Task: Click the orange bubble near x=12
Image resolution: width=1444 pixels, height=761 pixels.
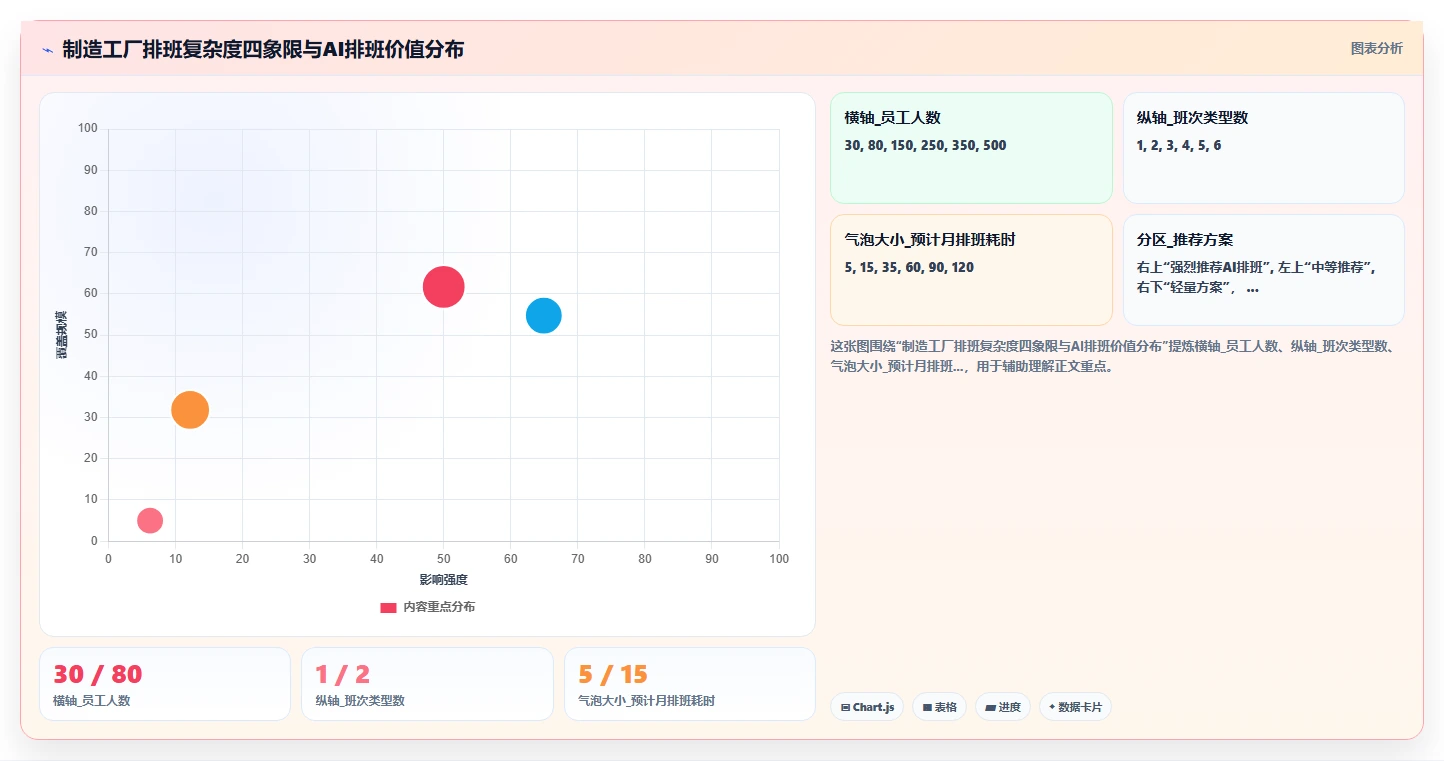Action: [x=189, y=409]
